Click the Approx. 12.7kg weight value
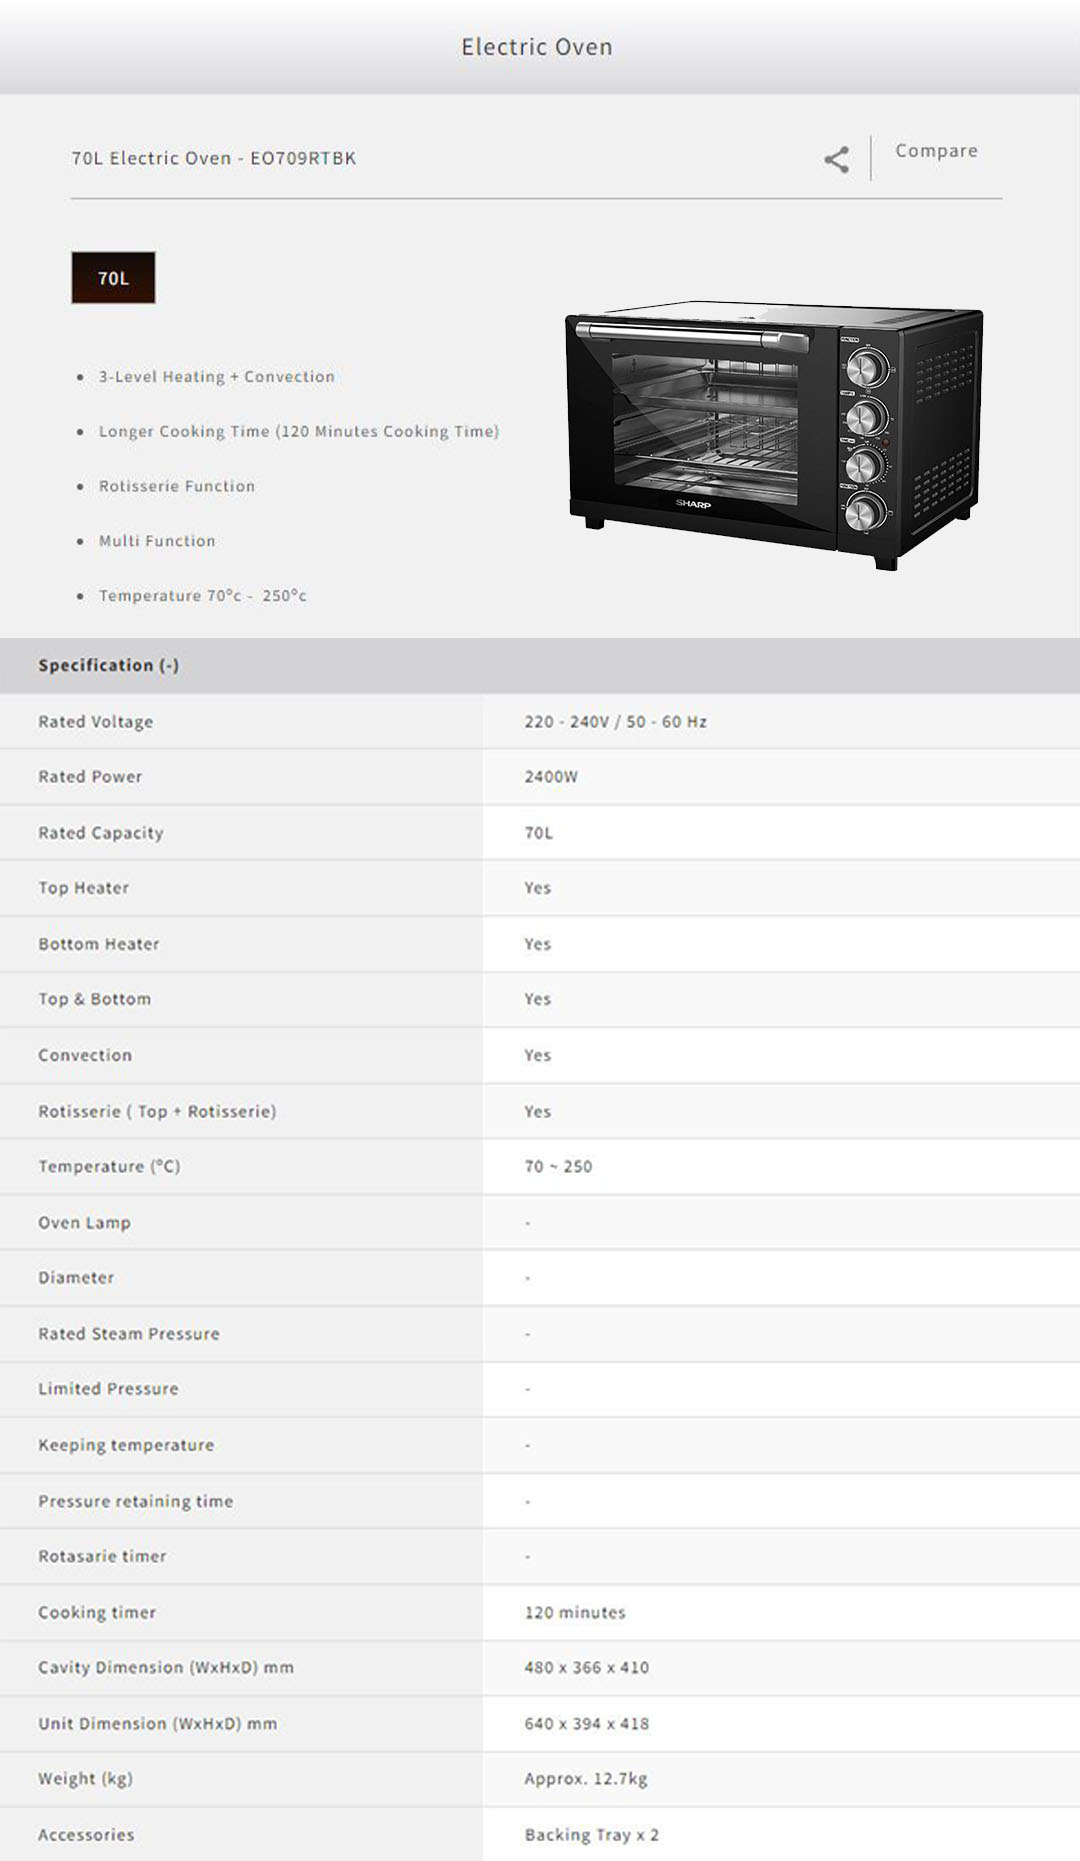This screenshot has height=1861, width=1080. pyautogui.click(x=585, y=1779)
